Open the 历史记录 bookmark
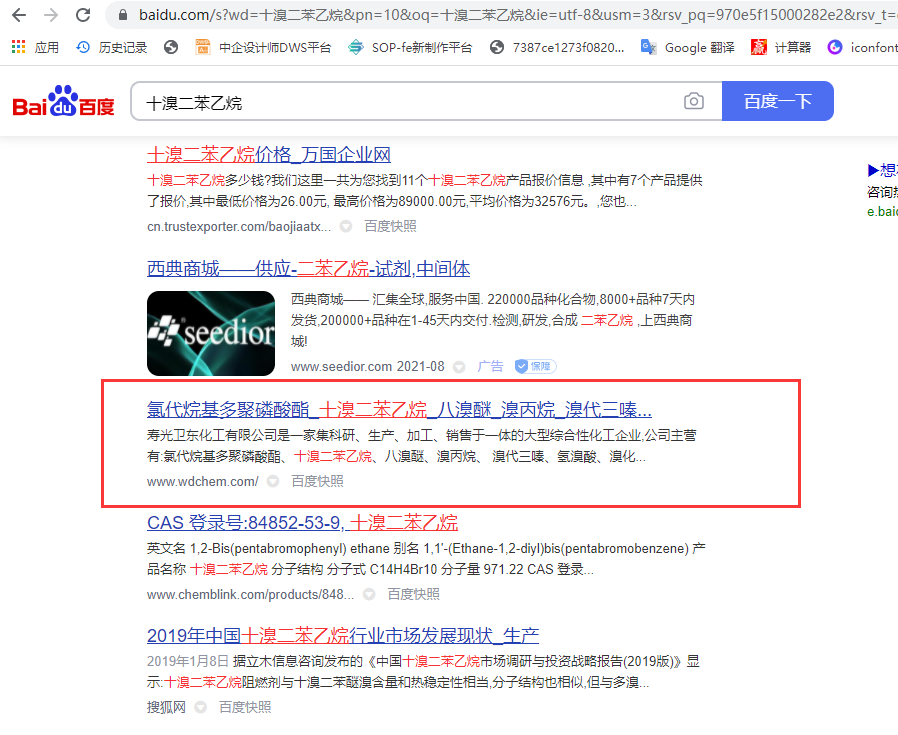Viewport: 898px width, 735px height. click(112, 48)
